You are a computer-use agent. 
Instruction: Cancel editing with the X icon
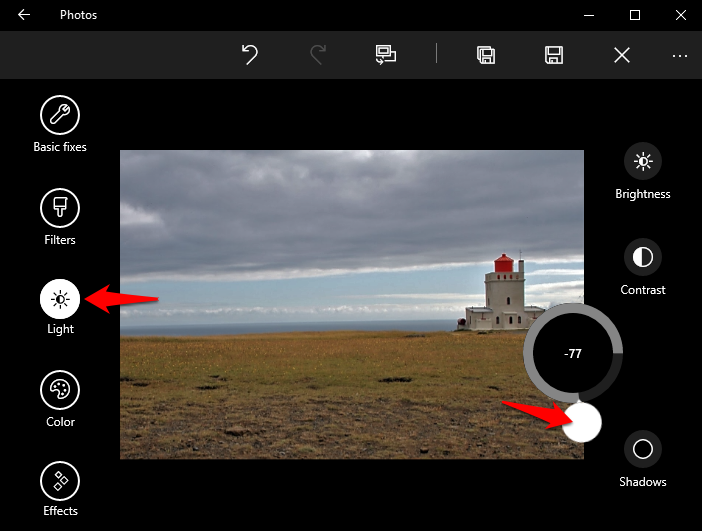622,56
